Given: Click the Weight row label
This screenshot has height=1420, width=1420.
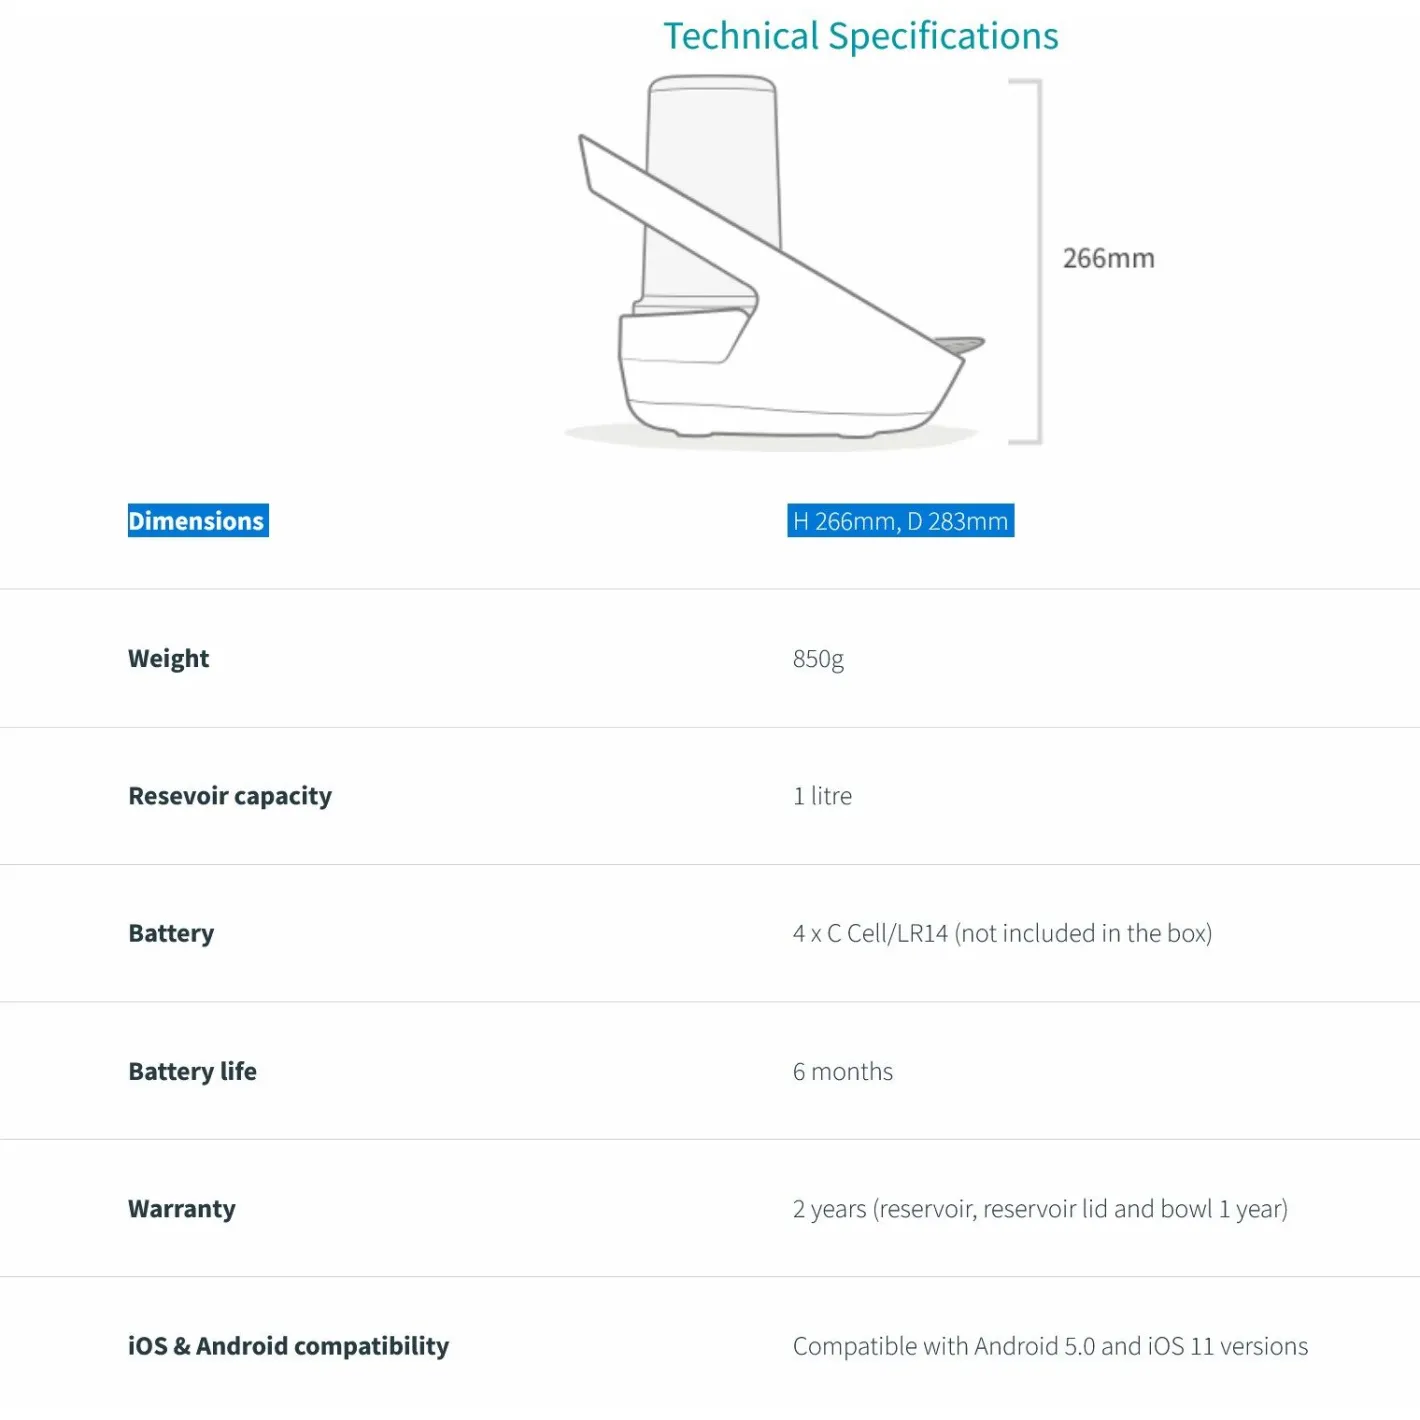Looking at the screenshot, I should [x=169, y=659].
